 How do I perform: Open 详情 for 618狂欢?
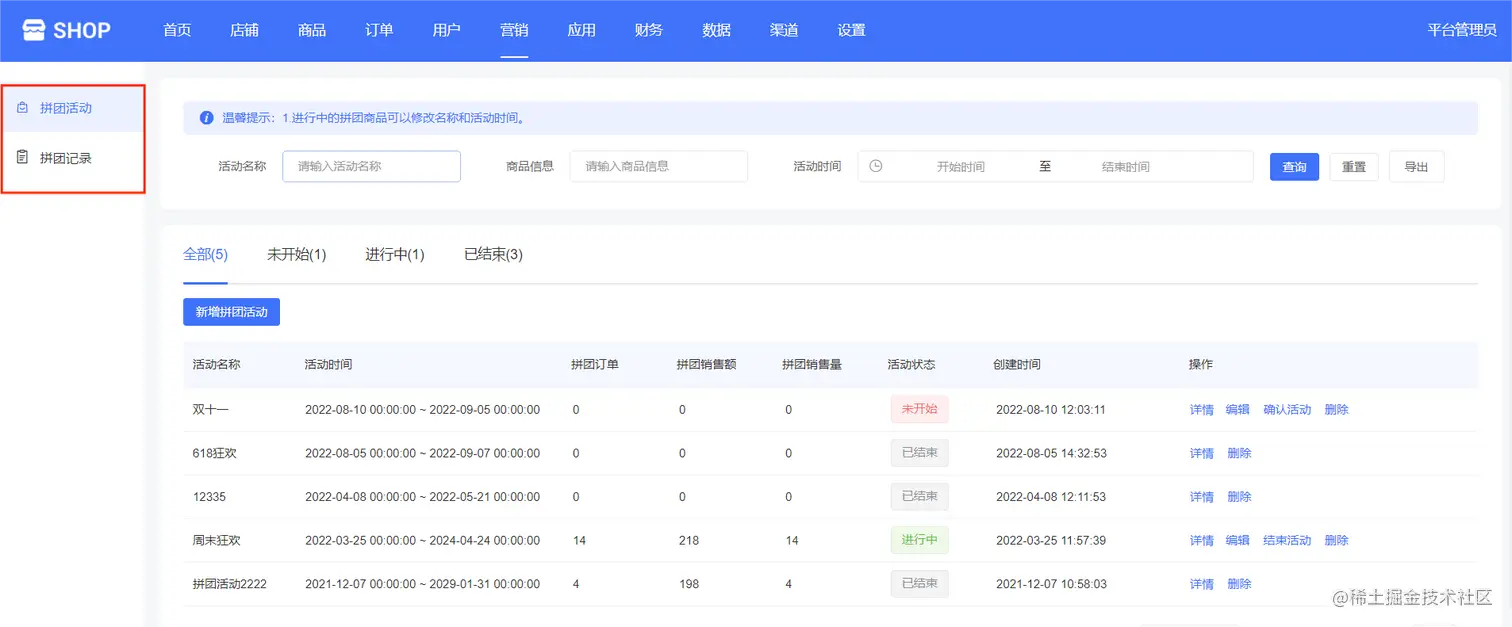pyautogui.click(x=1202, y=453)
